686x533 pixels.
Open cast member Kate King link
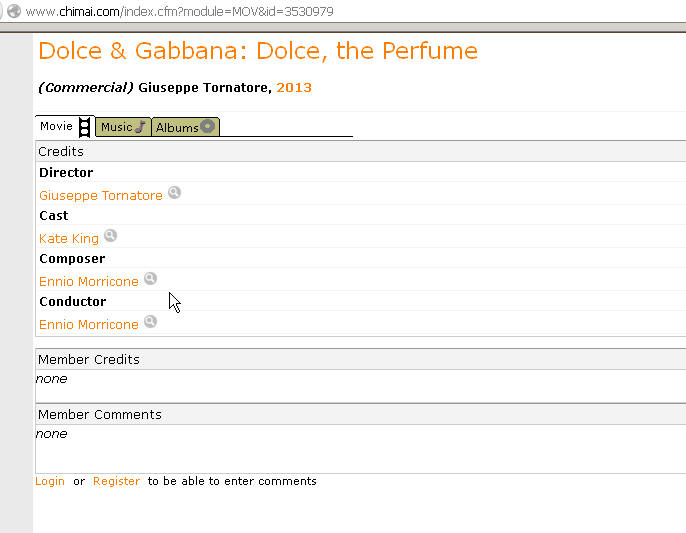[x=69, y=238]
